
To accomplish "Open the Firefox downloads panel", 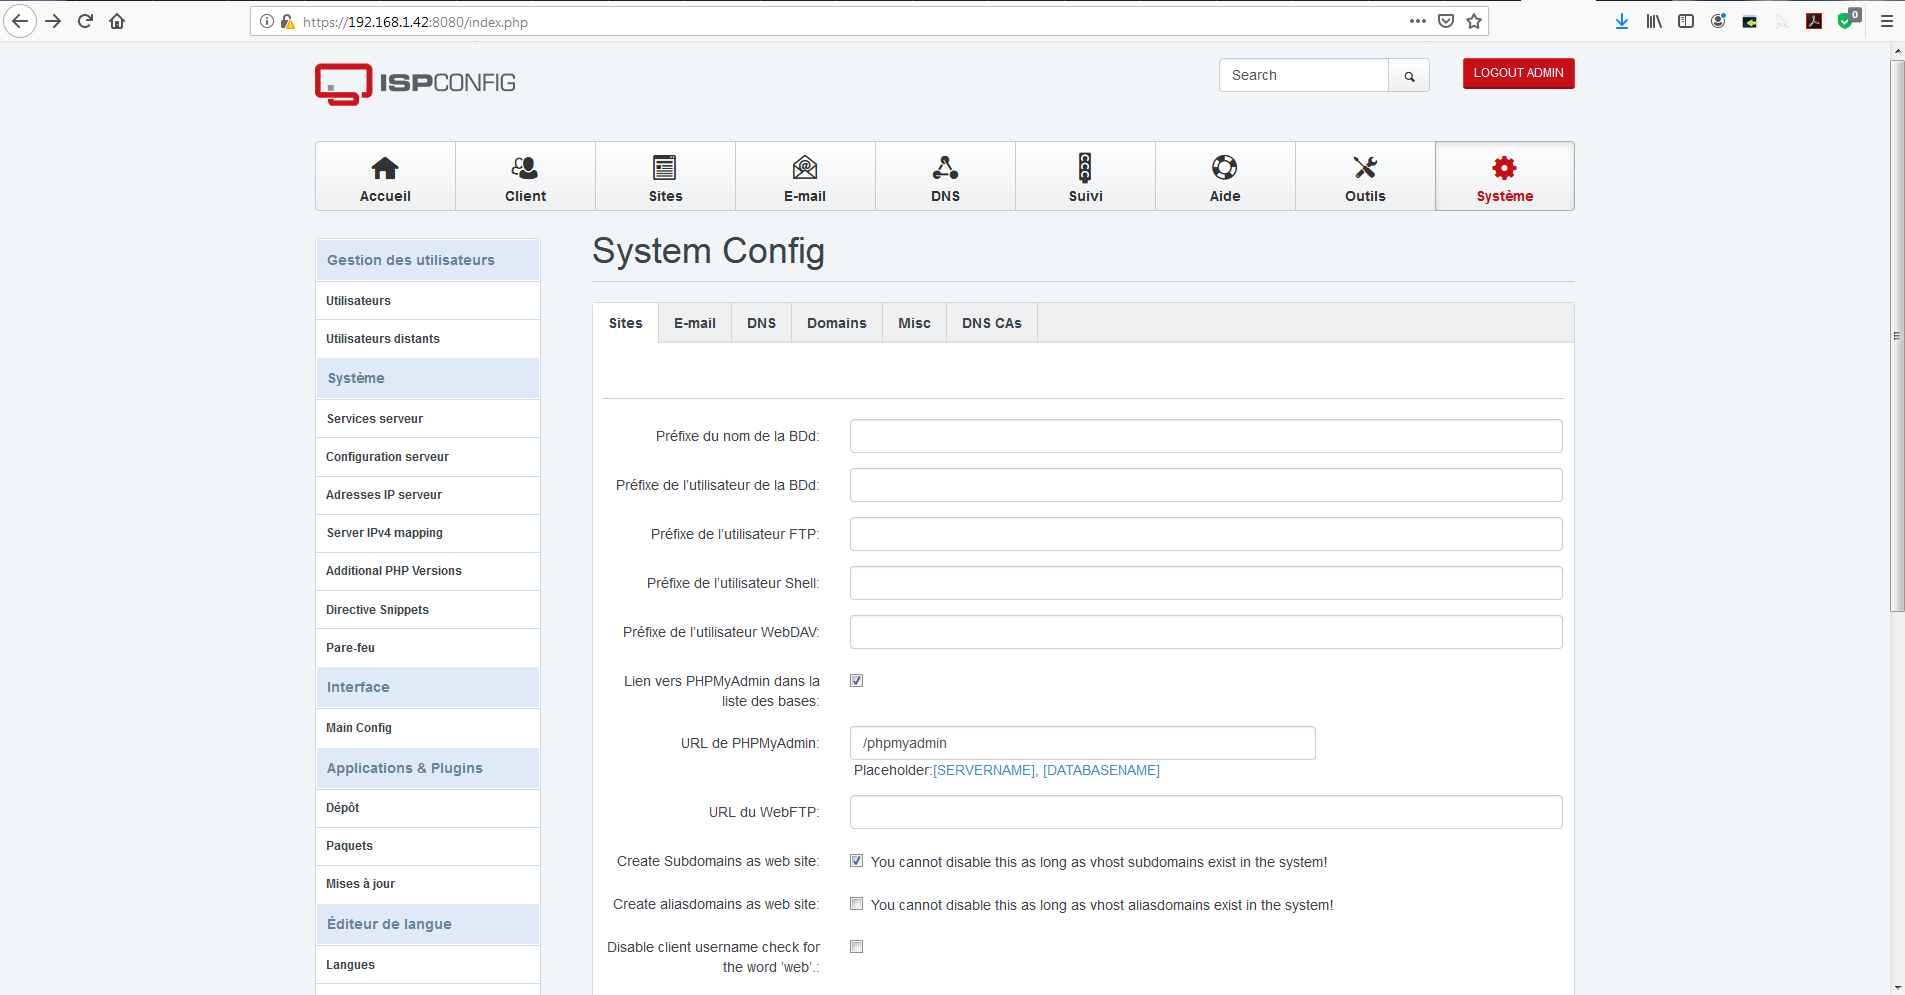I will tap(1621, 21).
